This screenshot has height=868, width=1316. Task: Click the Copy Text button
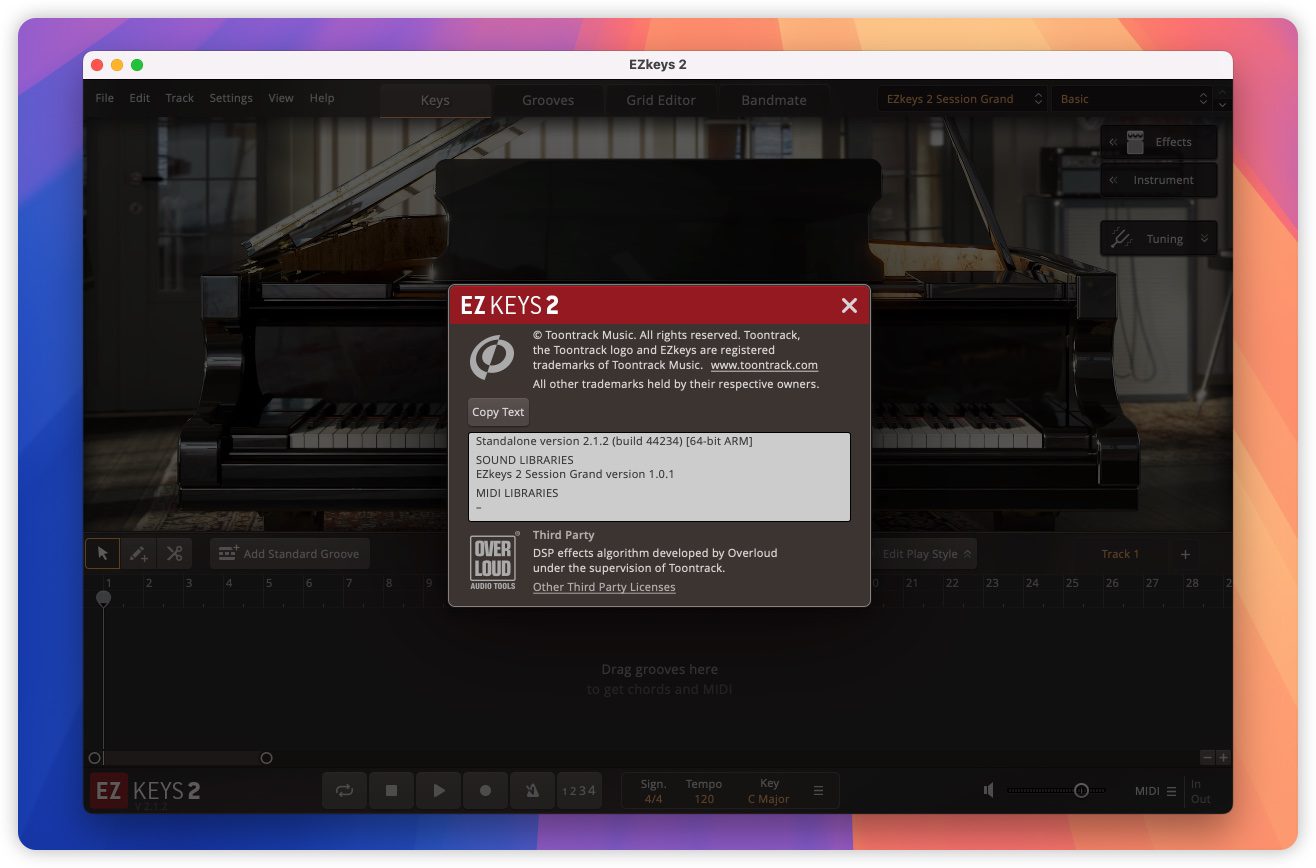(x=498, y=412)
